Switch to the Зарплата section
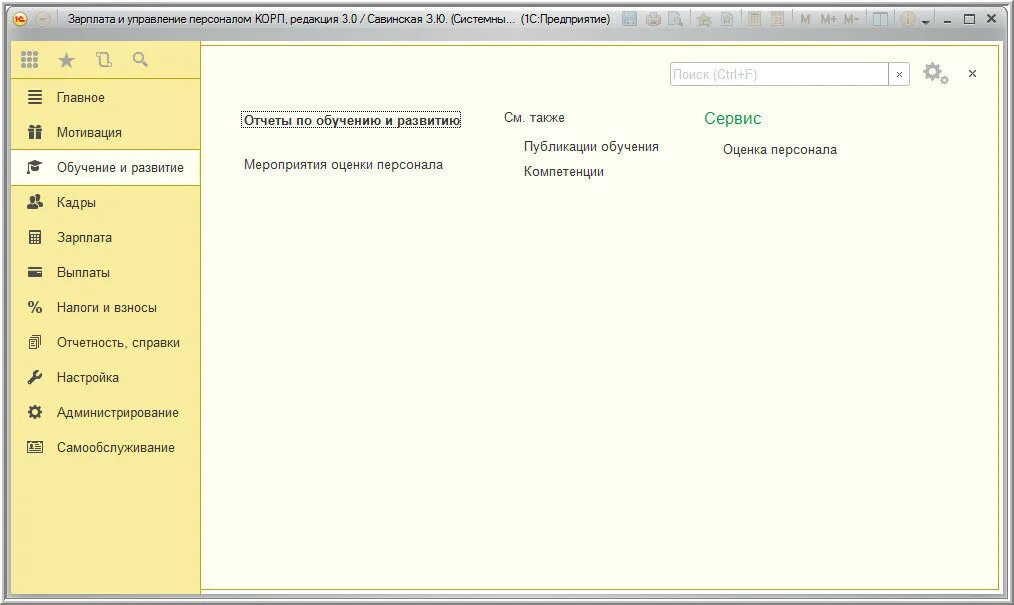This screenshot has height=605, width=1014. point(83,237)
